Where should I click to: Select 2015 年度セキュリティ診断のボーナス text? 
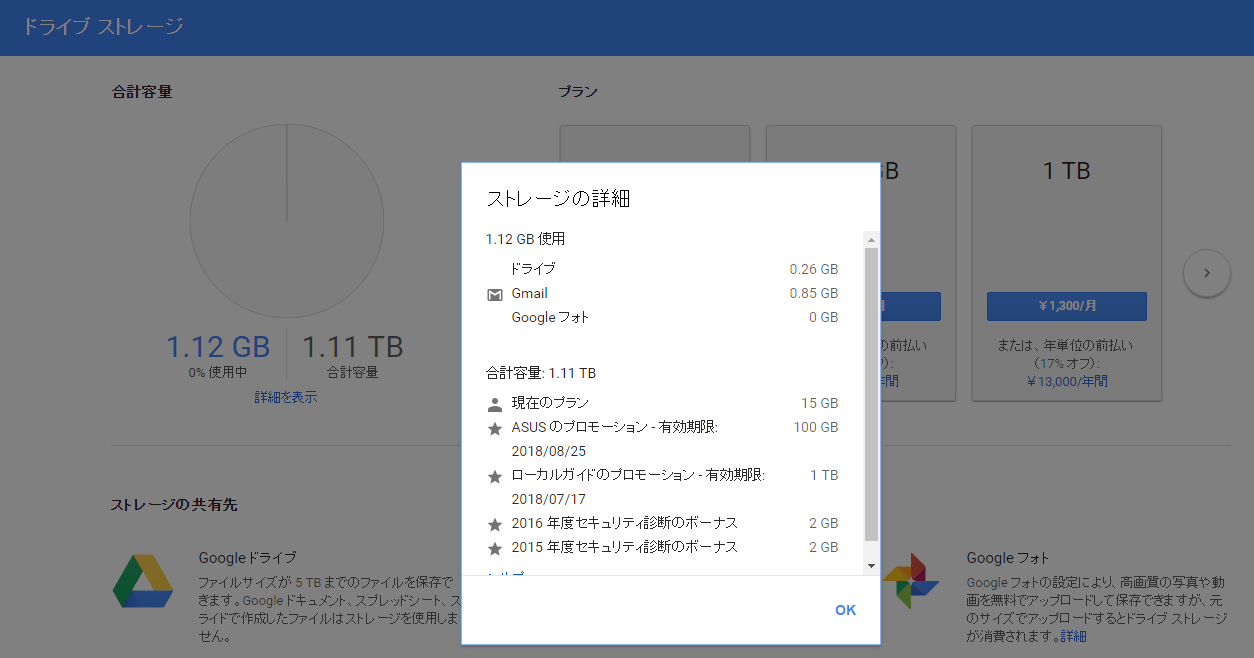625,547
